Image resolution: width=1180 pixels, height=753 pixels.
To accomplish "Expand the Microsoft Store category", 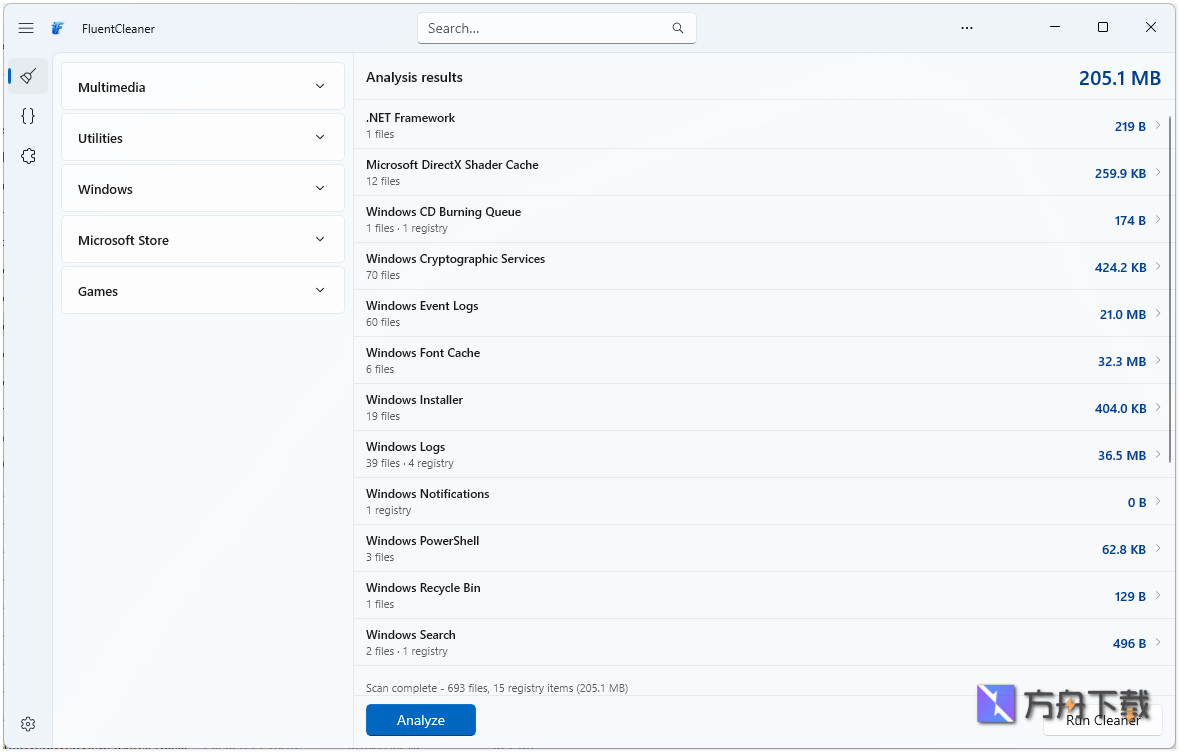I will [202, 240].
